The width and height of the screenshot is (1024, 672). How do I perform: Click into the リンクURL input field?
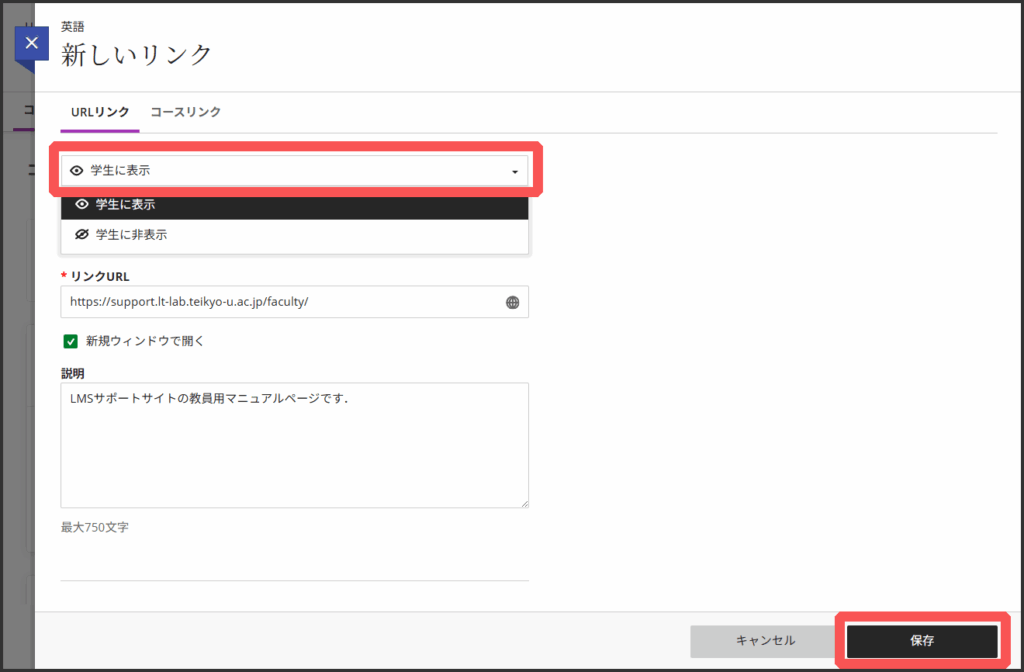click(280, 302)
